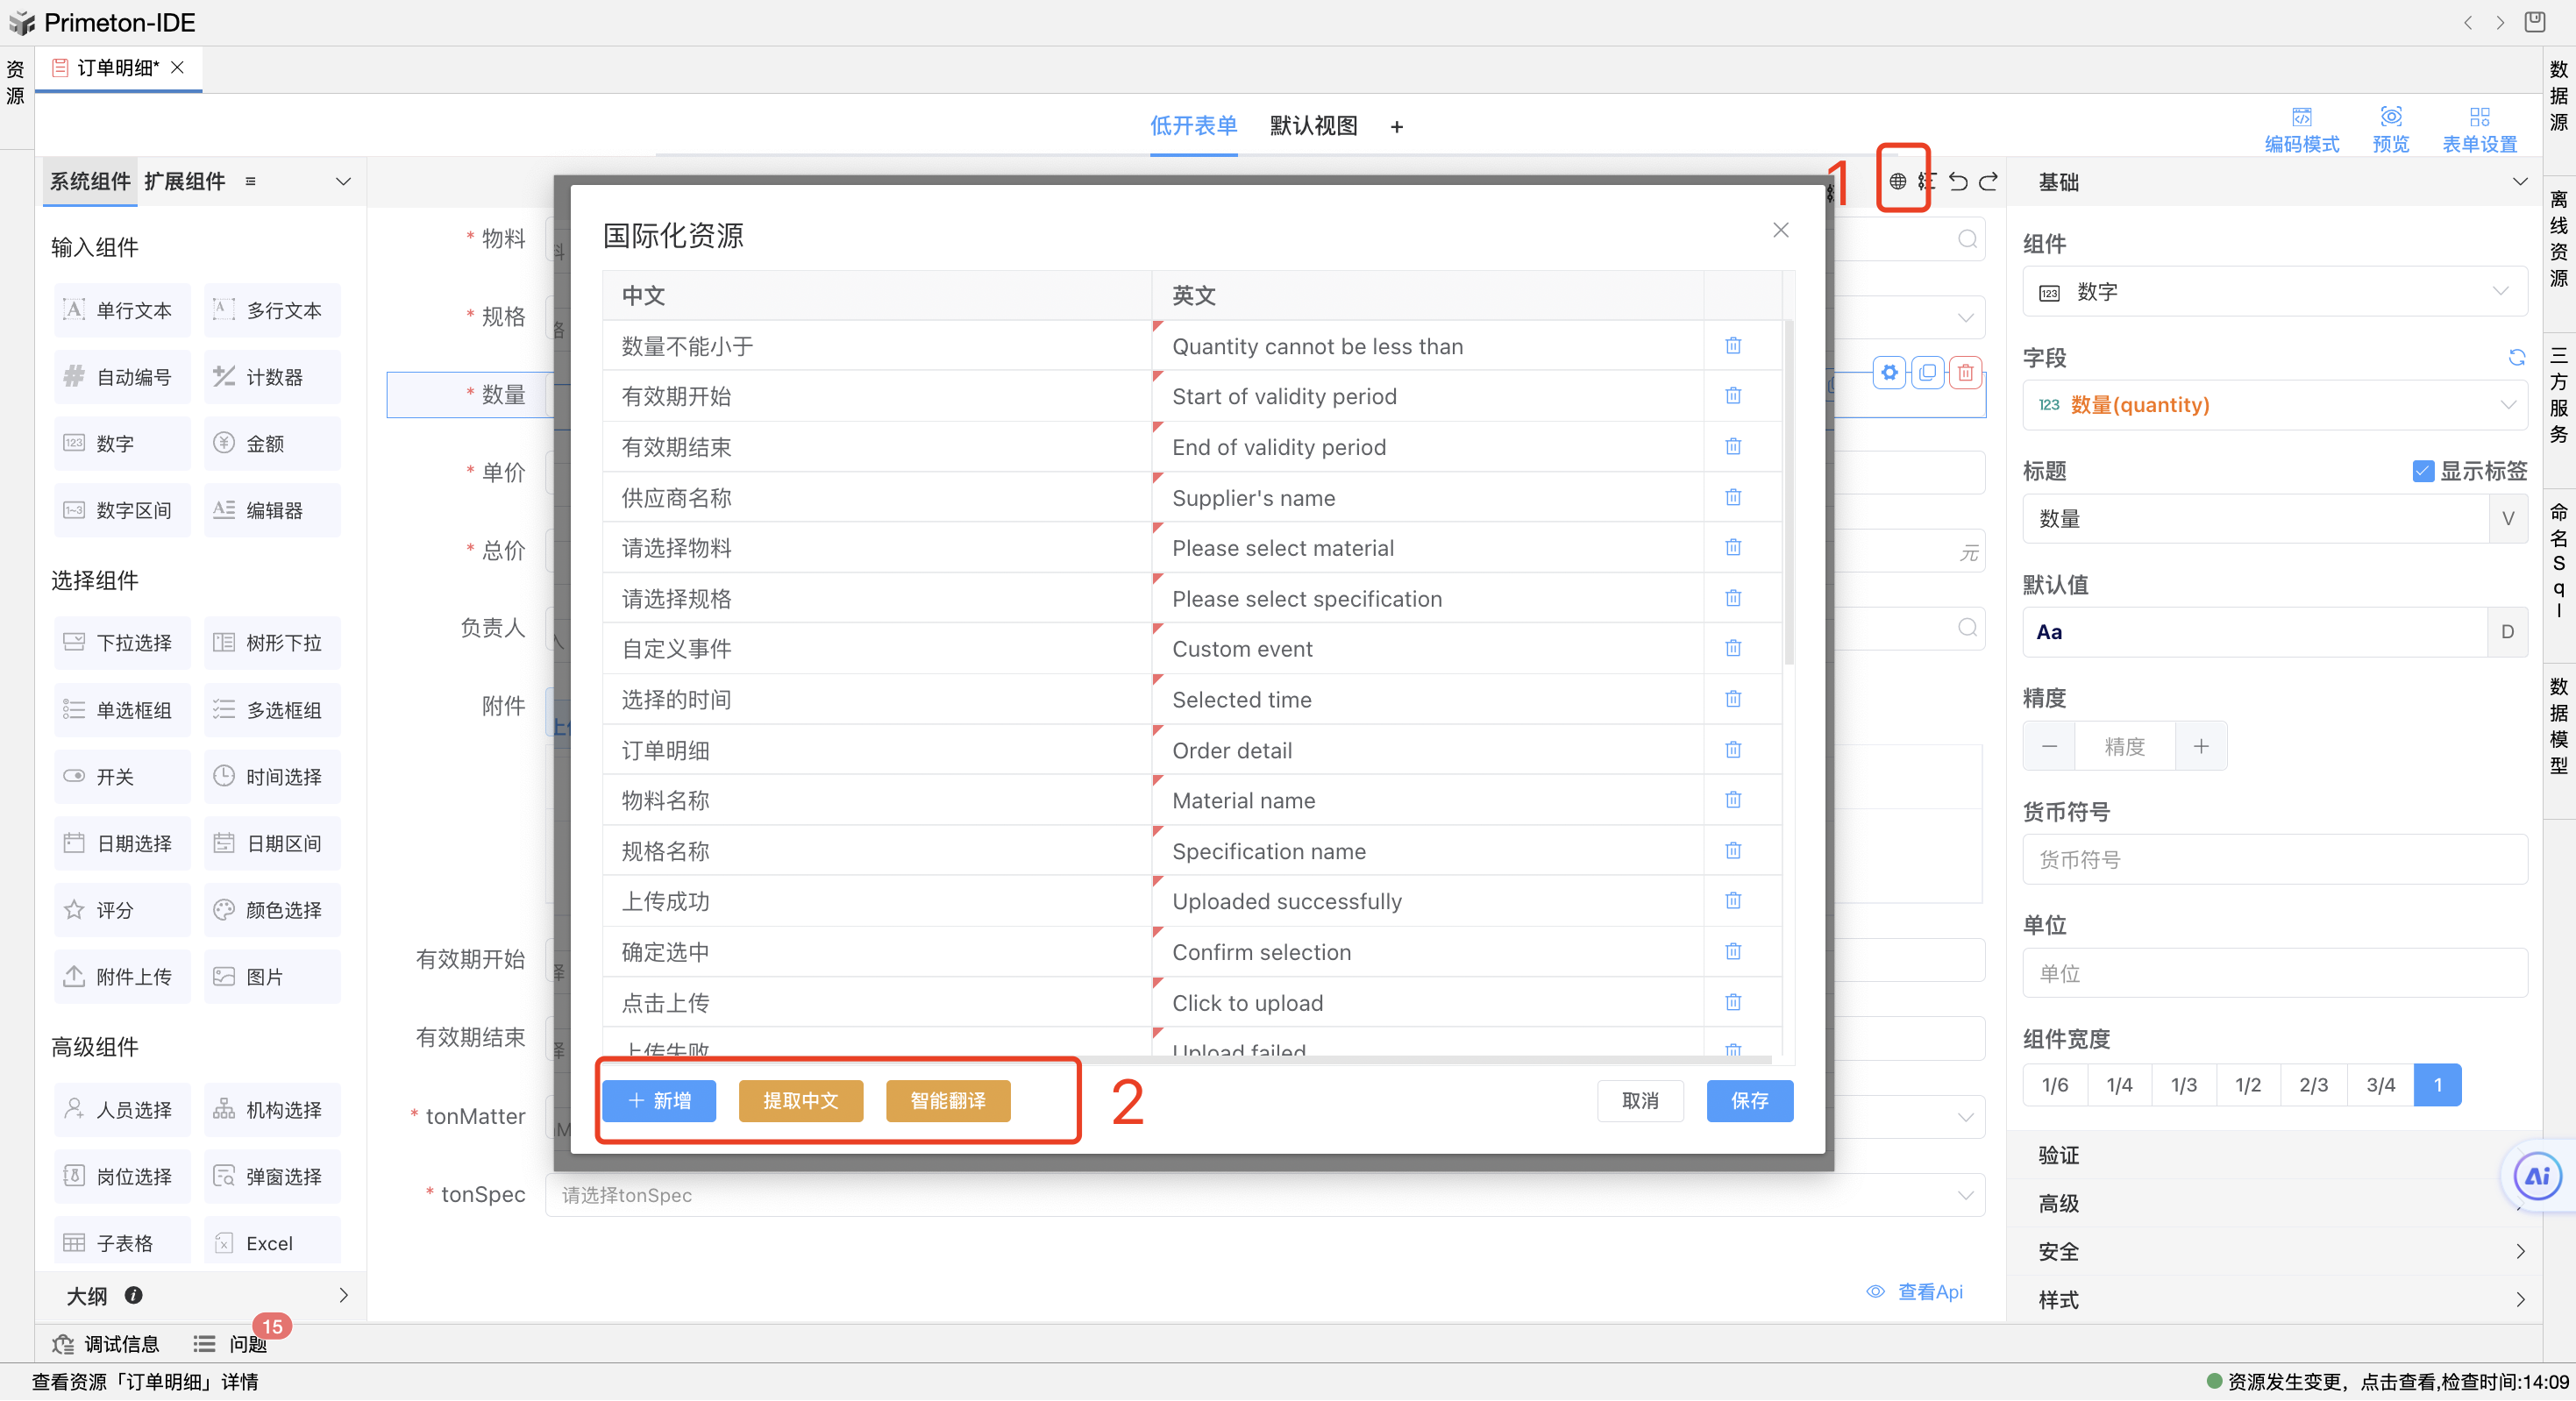Click the 智能翻译 button
The width and height of the screenshot is (2576, 1401).
point(947,1101)
